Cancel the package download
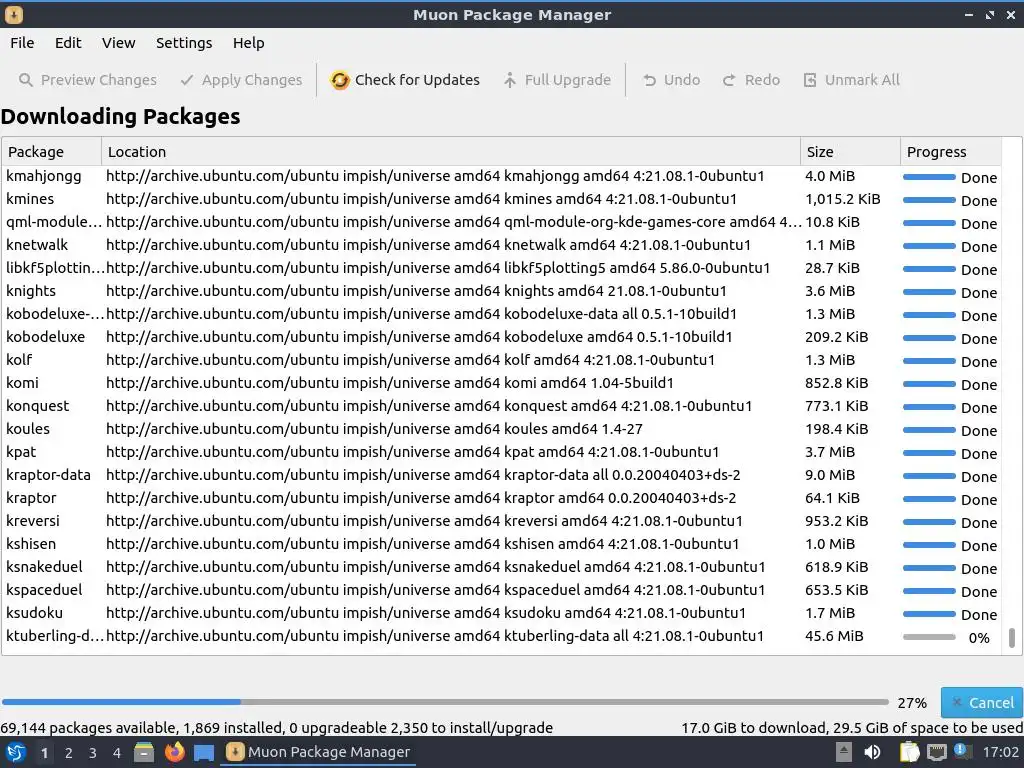 coord(982,703)
